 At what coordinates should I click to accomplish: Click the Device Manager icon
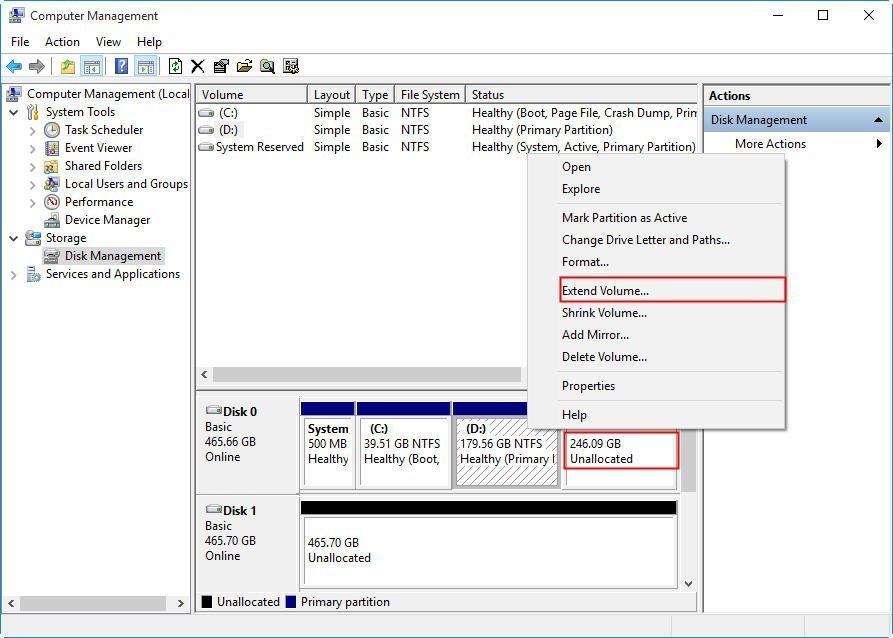click(52, 220)
